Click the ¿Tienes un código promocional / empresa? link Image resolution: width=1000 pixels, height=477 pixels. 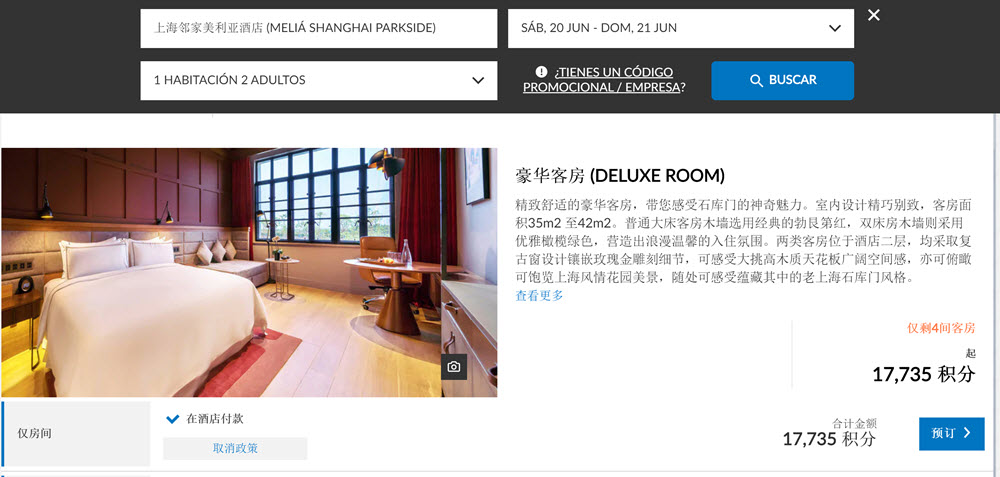click(604, 80)
